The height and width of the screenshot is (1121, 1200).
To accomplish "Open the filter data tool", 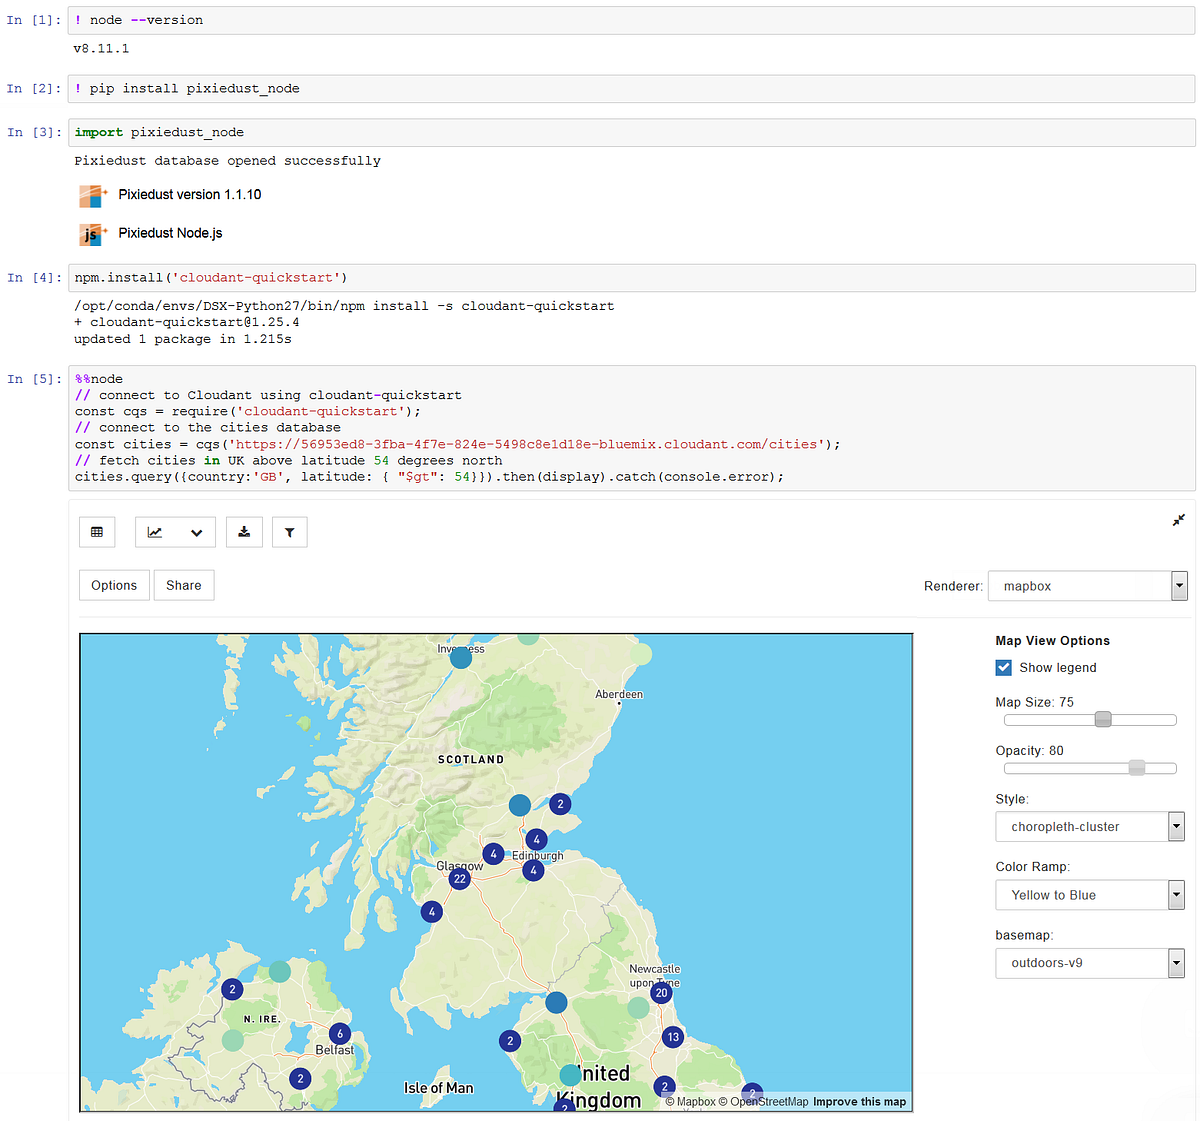I will coord(289,531).
